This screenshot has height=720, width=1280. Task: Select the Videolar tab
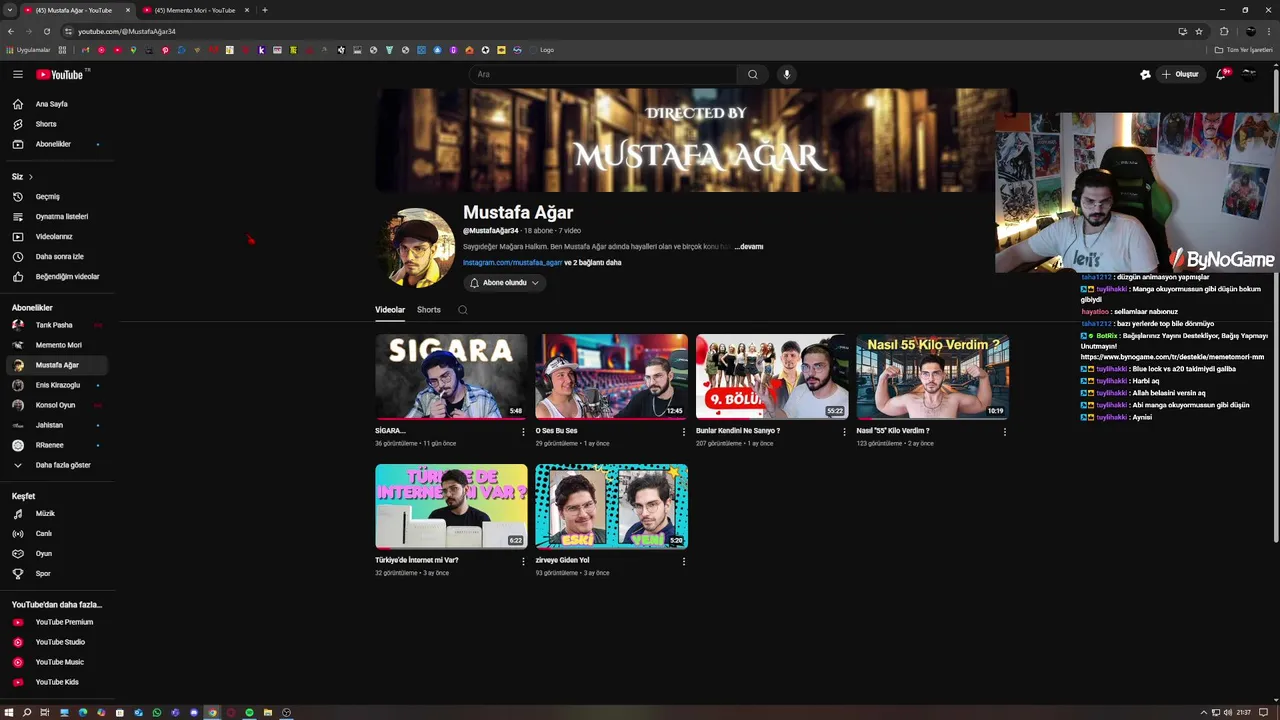390,310
